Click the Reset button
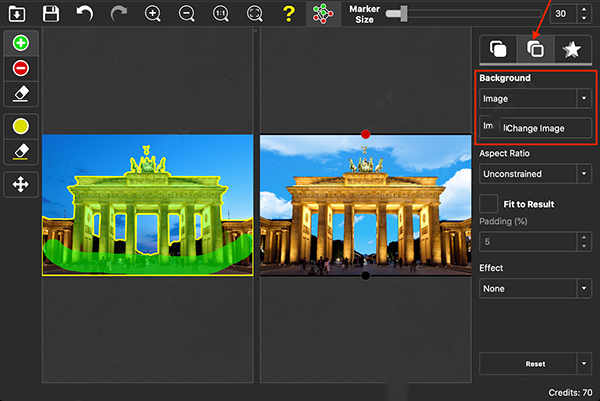Viewport: 600px width, 401px height. [x=528, y=364]
